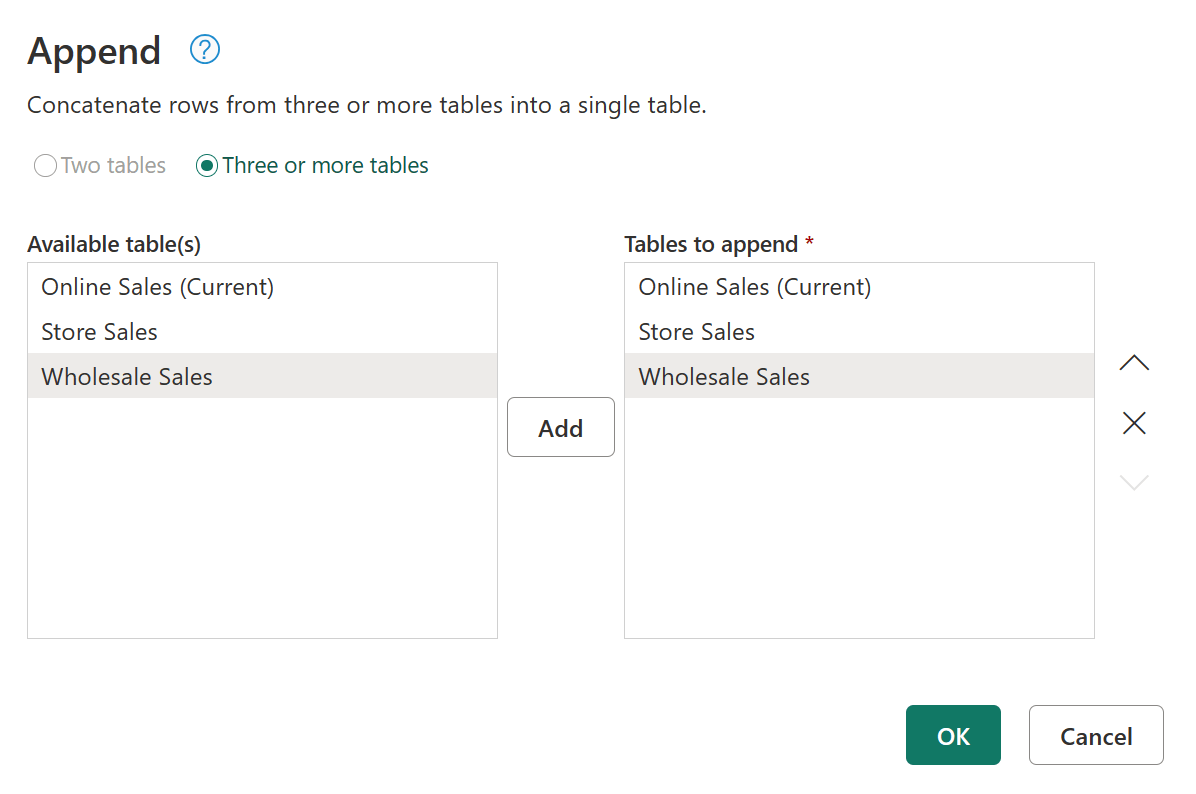Click the Append dialog title

click(x=94, y=51)
